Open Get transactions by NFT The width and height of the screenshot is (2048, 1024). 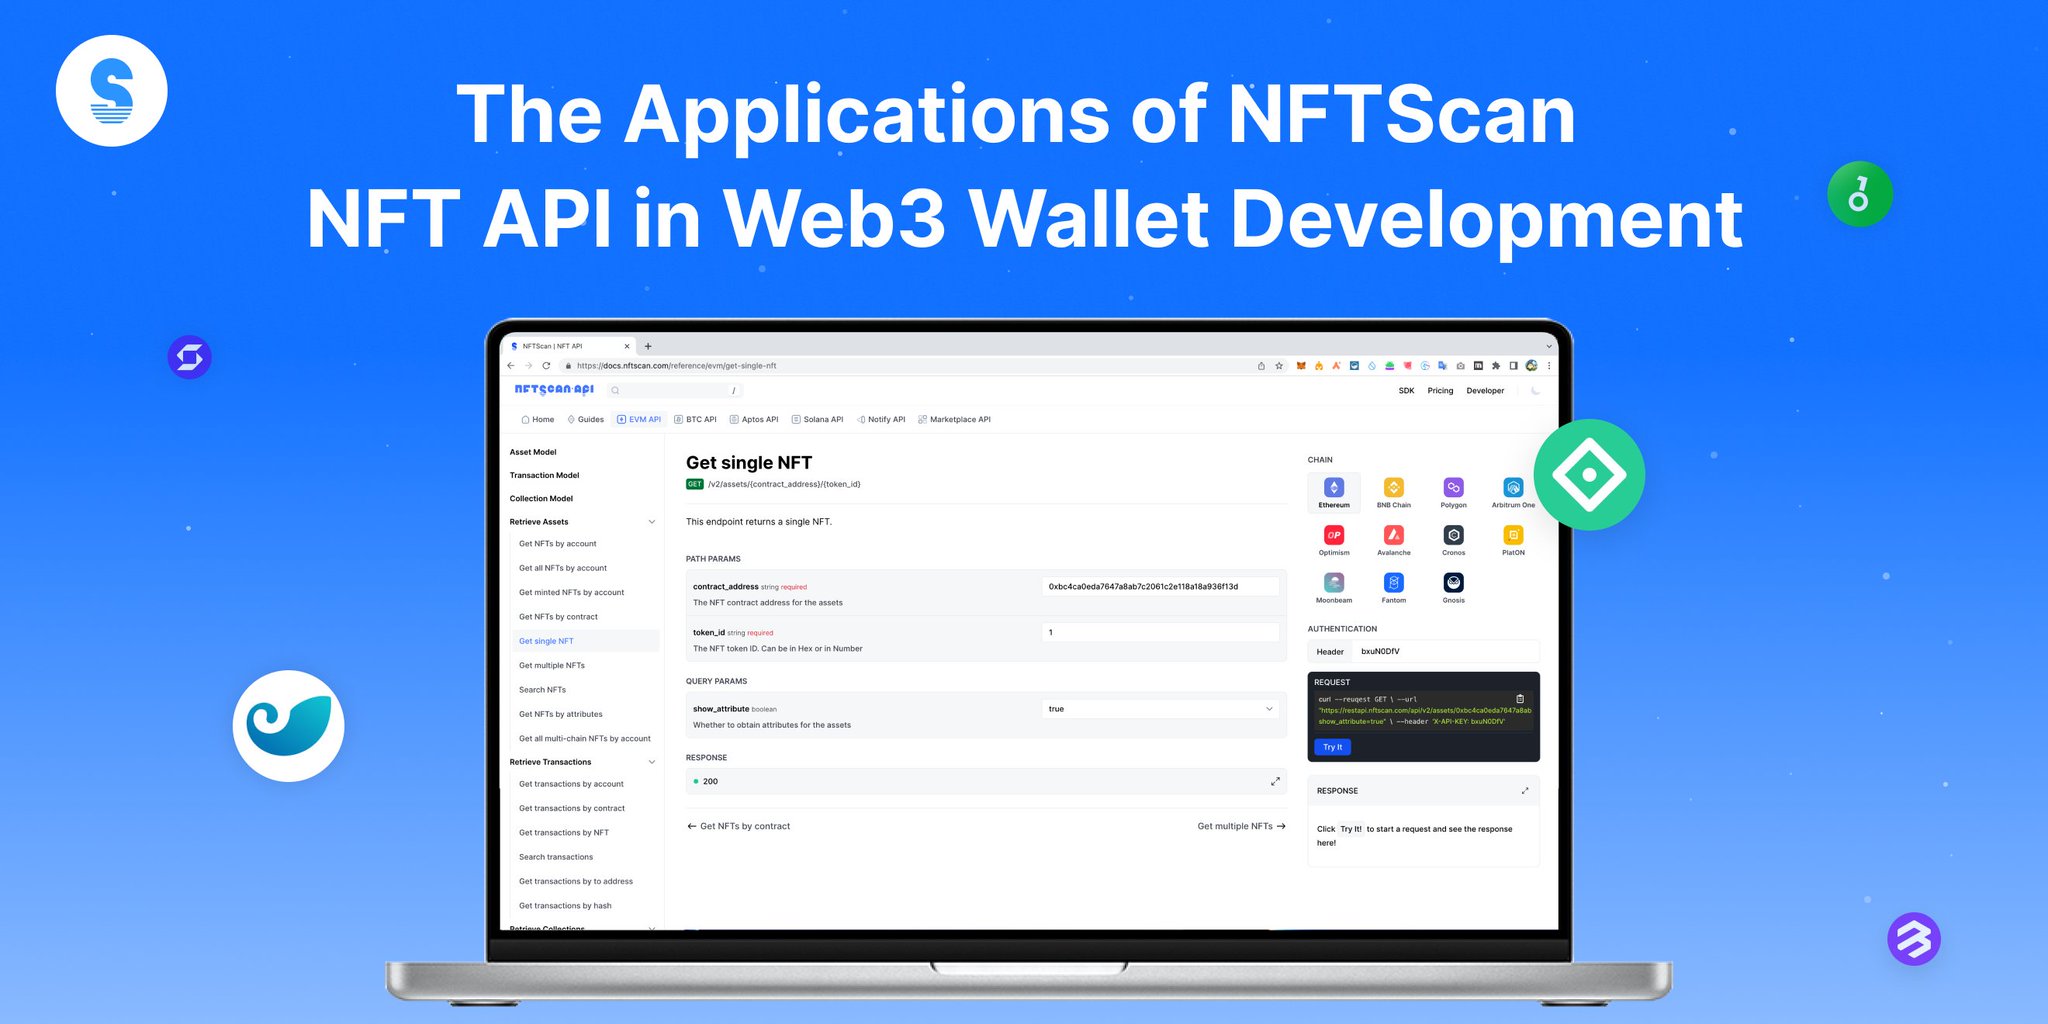(x=563, y=833)
